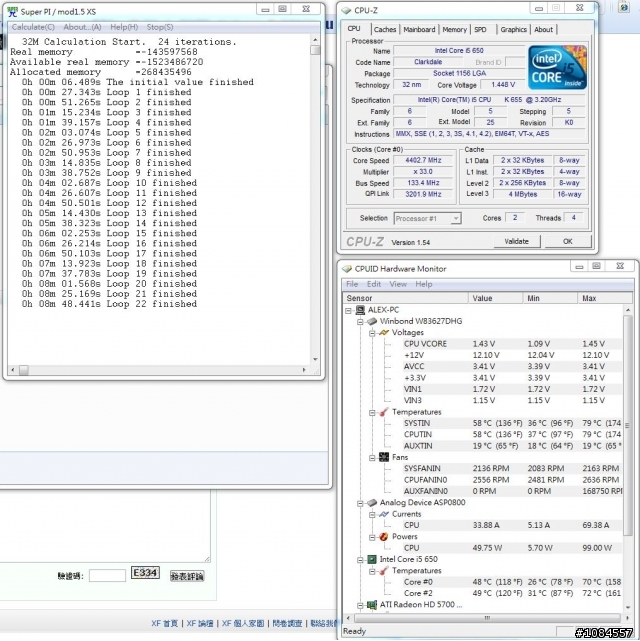
Task: Click the Super PI title bar icon
Action: (13, 11)
